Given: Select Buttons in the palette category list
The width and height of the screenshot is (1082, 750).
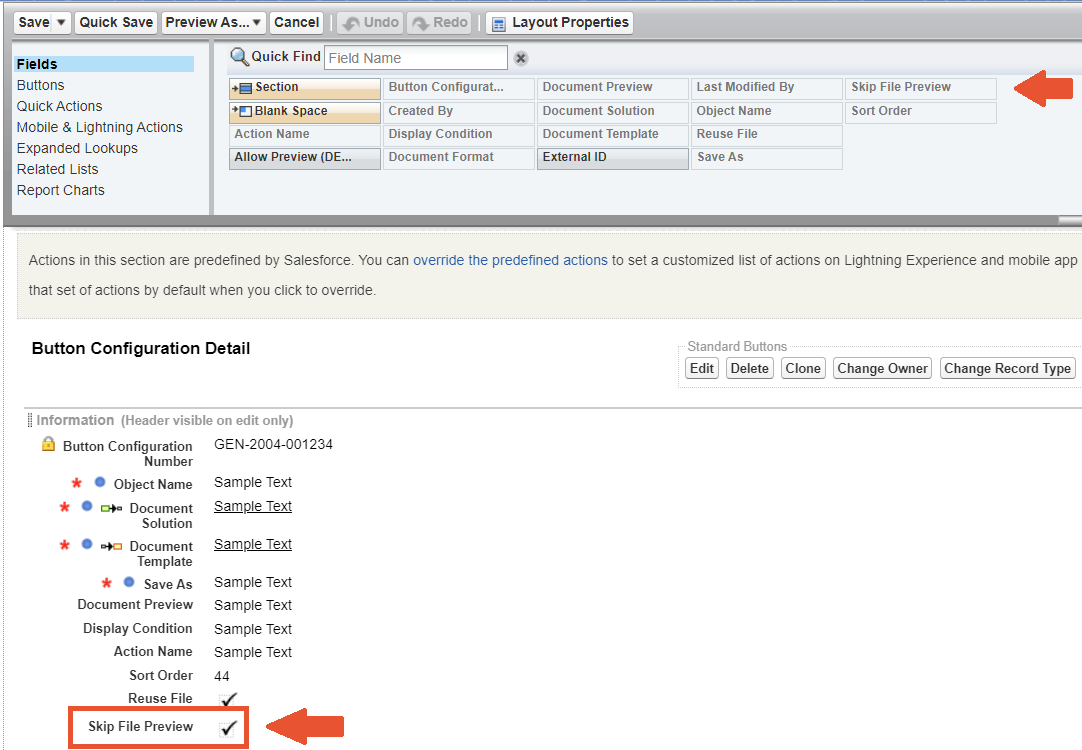Looking at the screenshot, I should click(41, 85).
